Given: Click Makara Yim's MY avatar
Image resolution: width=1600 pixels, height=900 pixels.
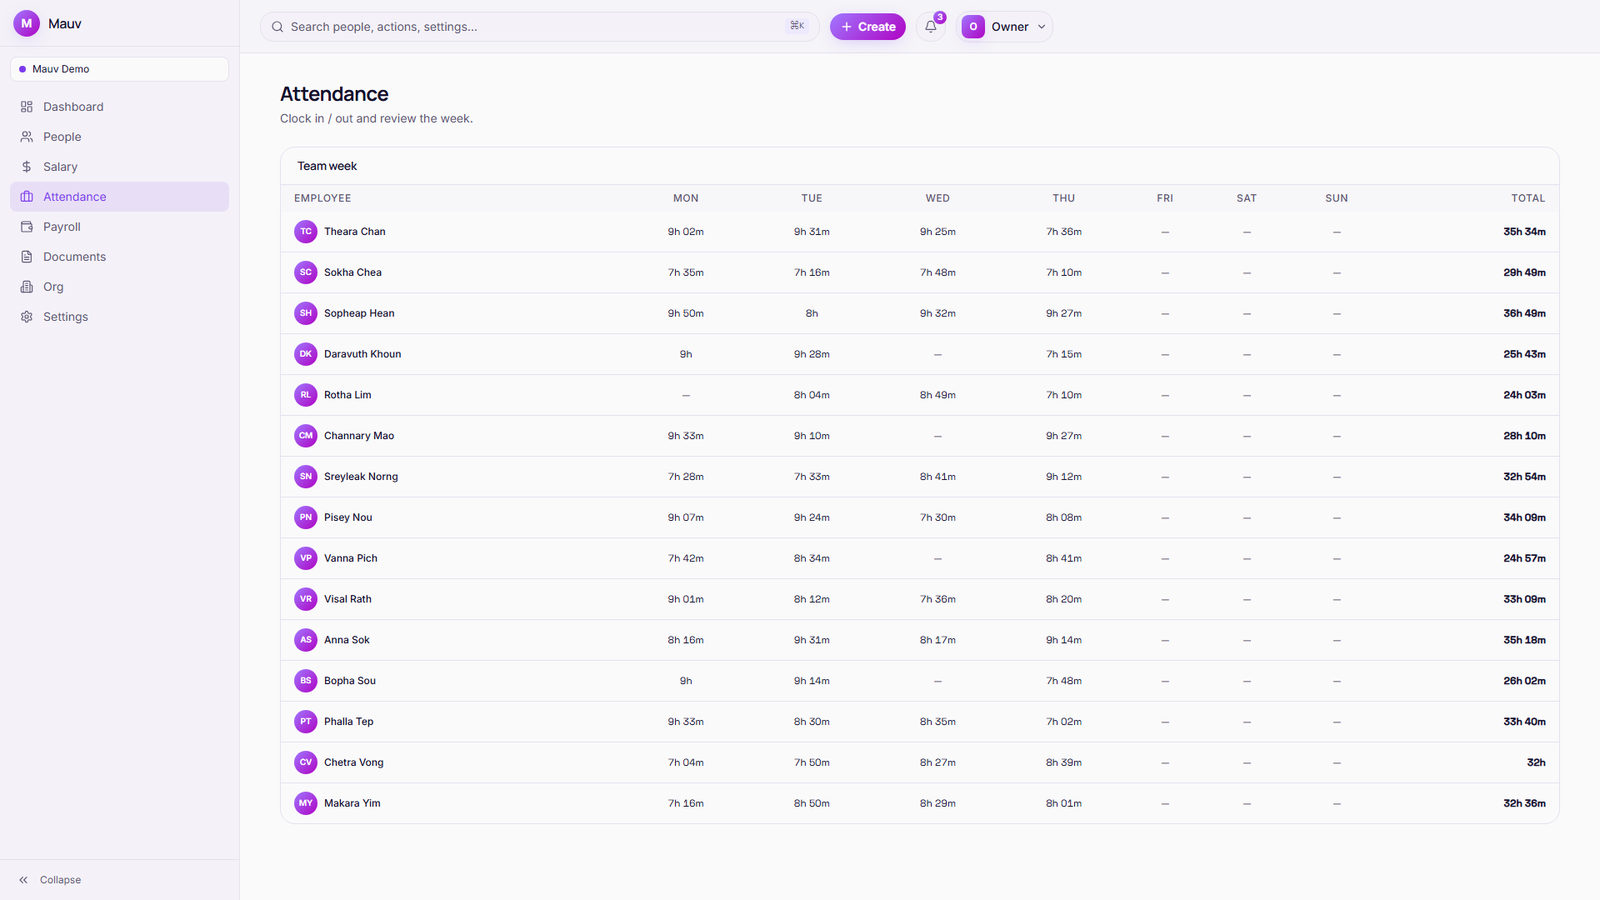Looking at the screenshot, I should click(x=306, y=803).
